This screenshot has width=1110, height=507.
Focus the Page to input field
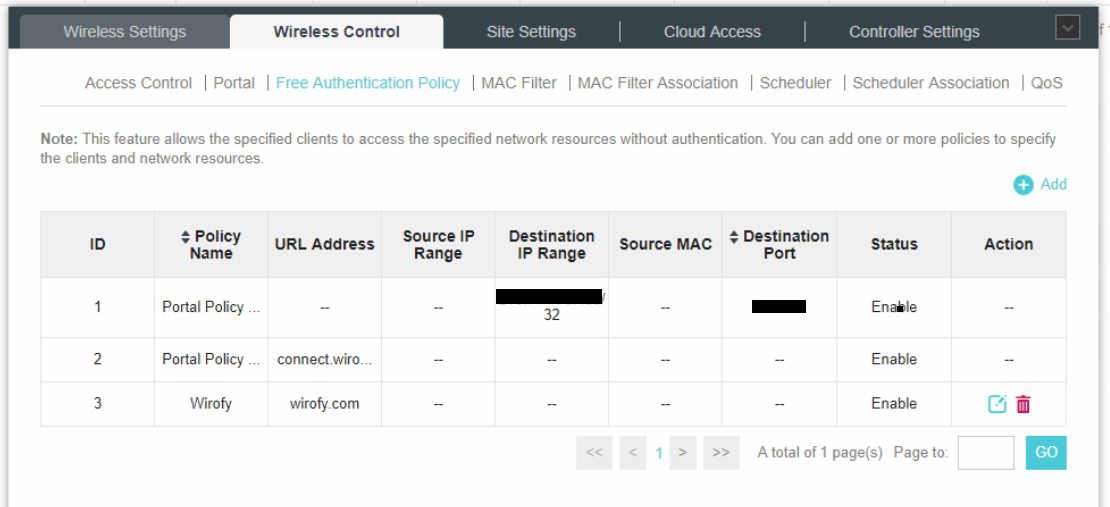point(985,453)
